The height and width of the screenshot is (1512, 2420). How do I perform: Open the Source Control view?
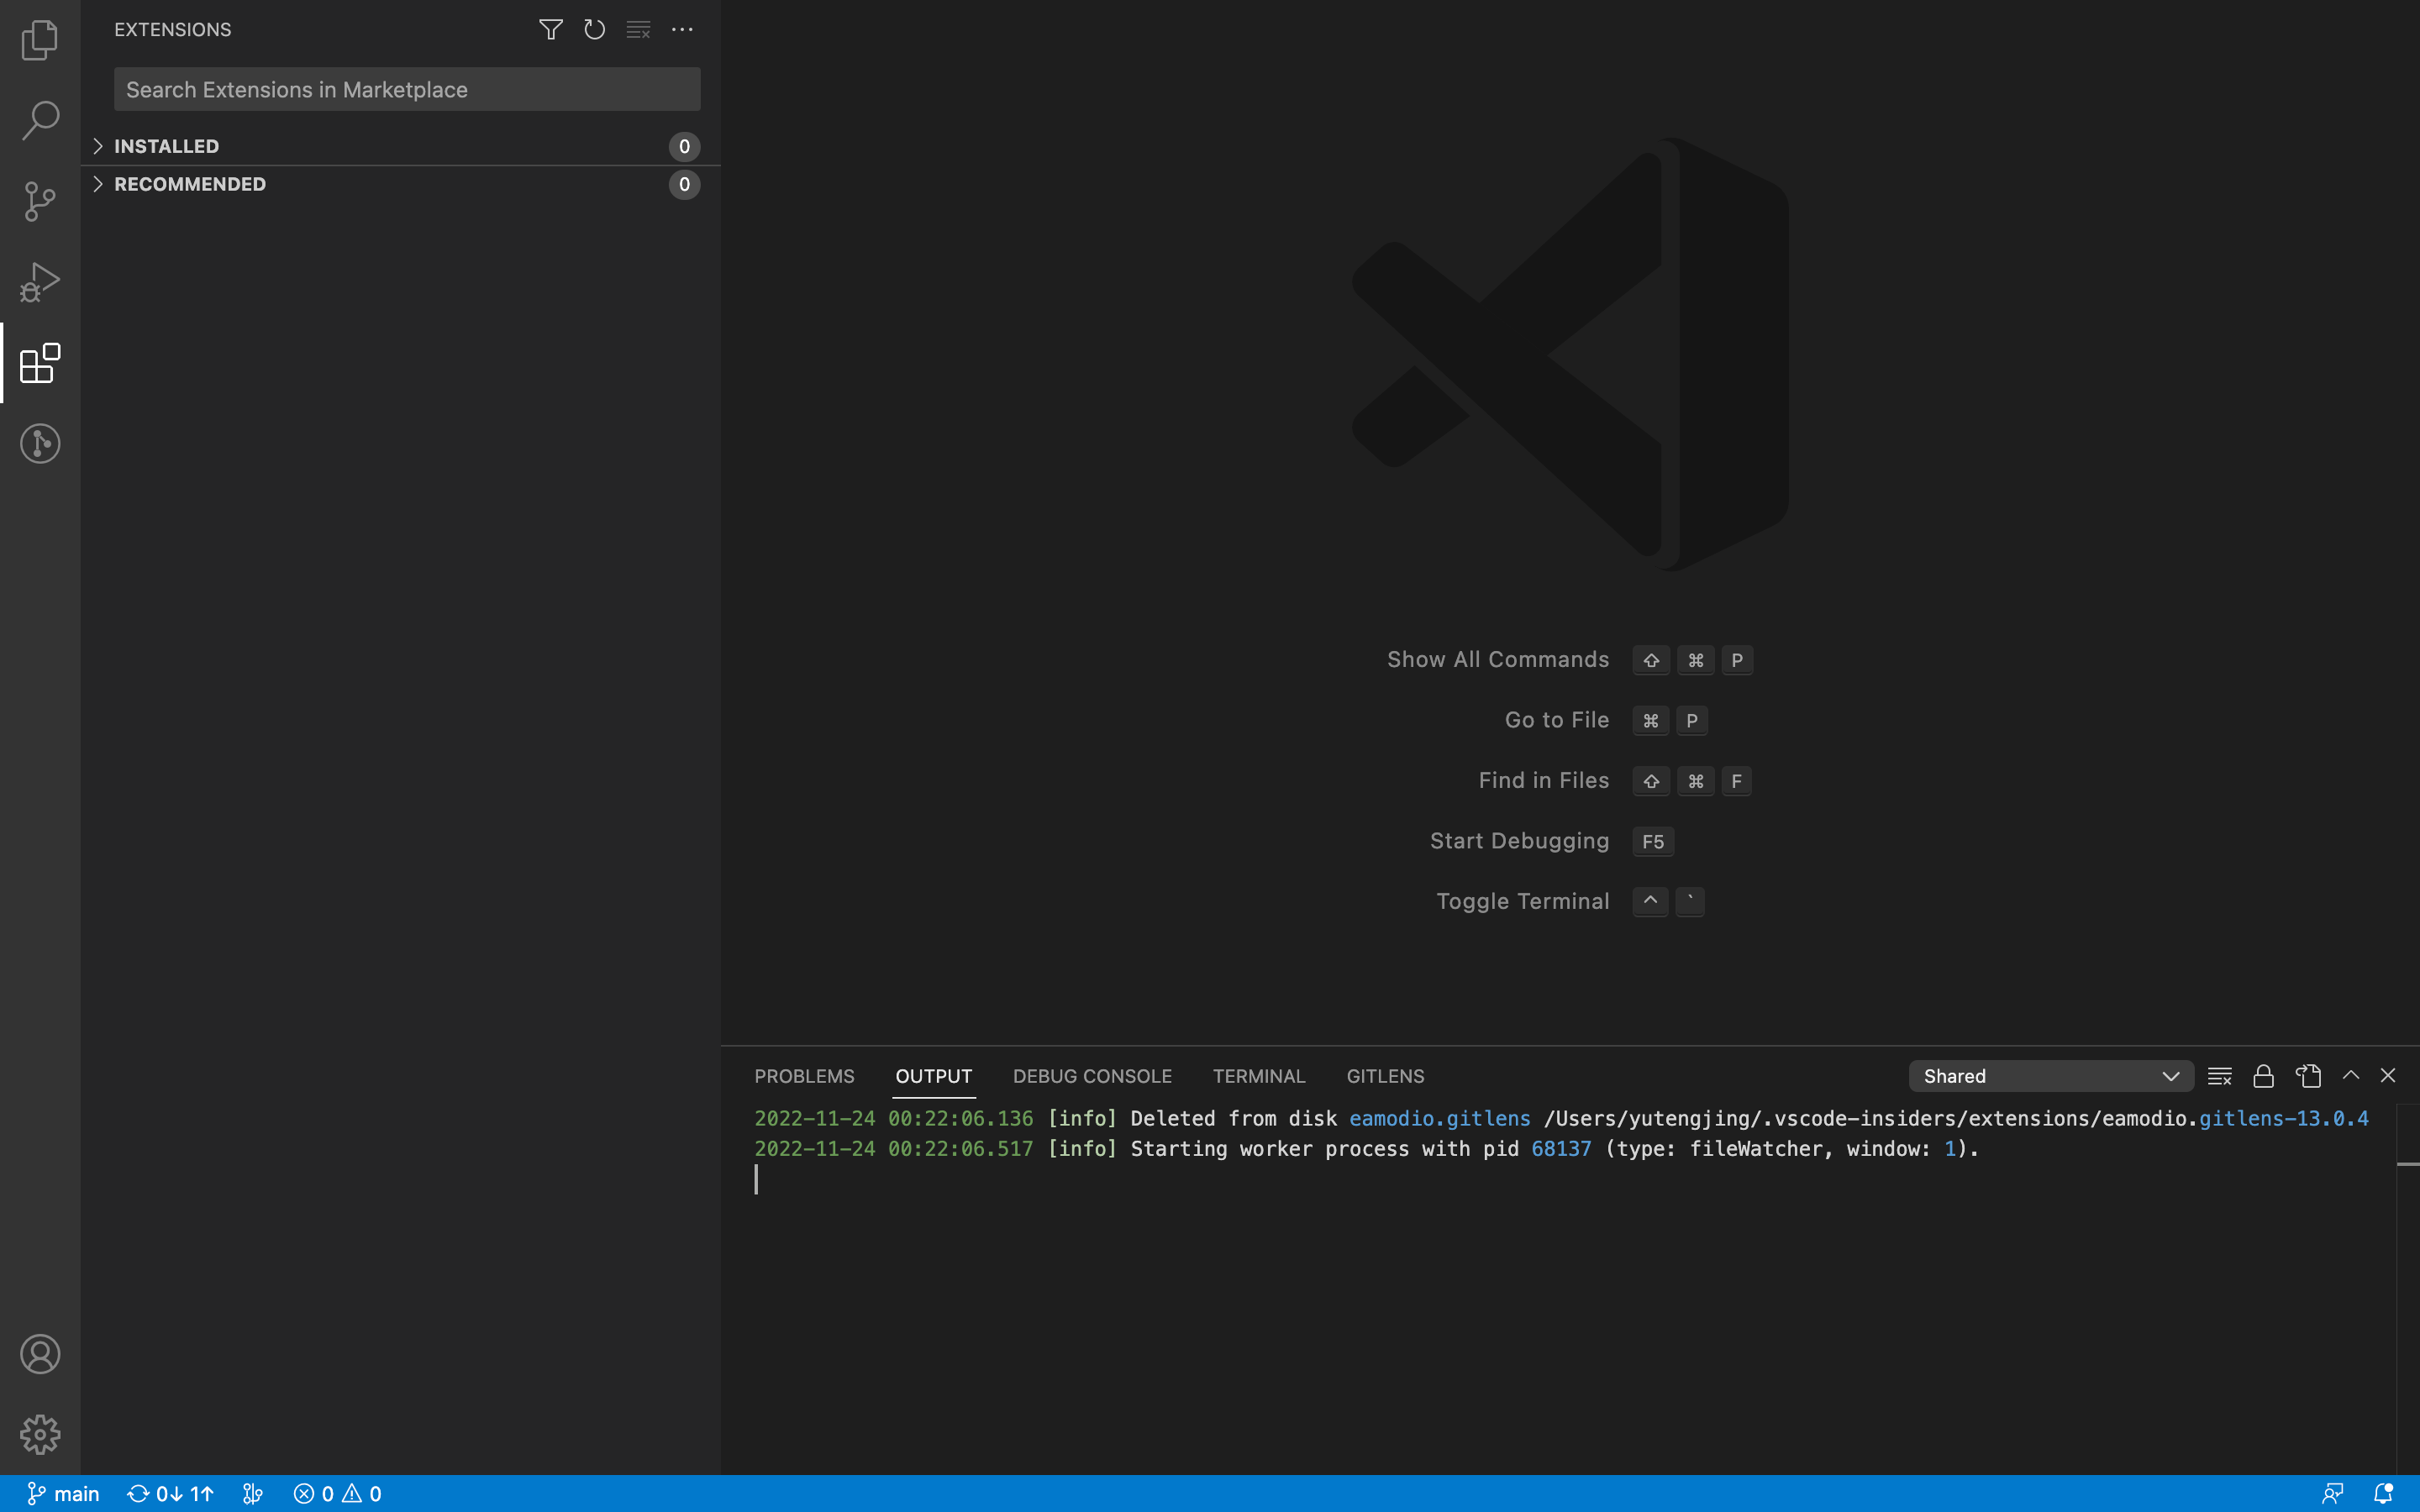(40, 201)
